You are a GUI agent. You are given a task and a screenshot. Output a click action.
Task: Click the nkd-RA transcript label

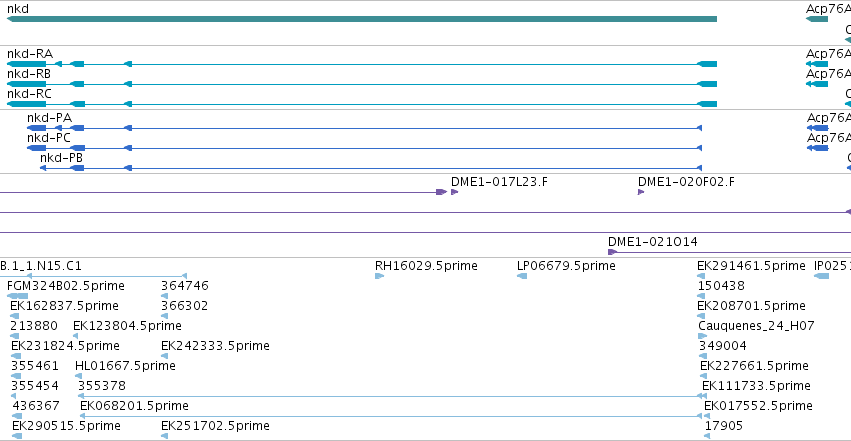point(30,54)
